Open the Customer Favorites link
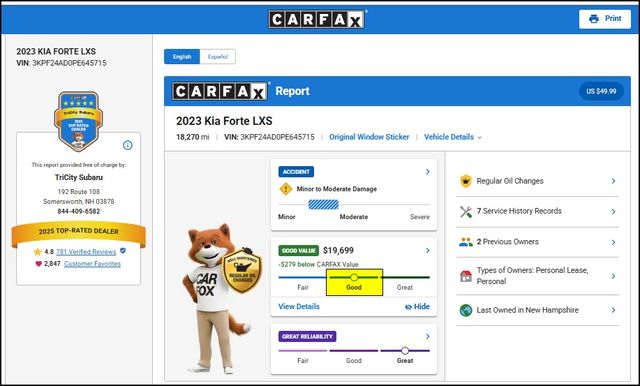The height and width of the screenshot is (386, 640). pos(92,264)
